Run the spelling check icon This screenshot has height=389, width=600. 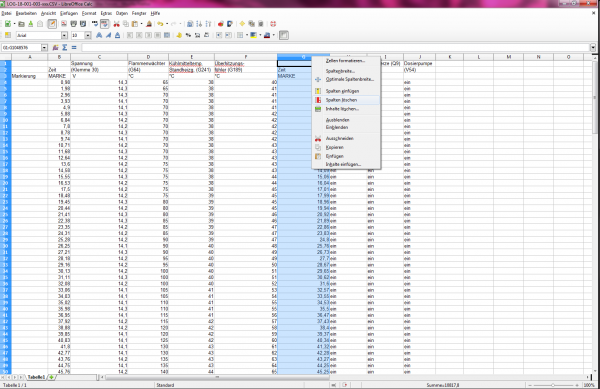tap(95, 24)
